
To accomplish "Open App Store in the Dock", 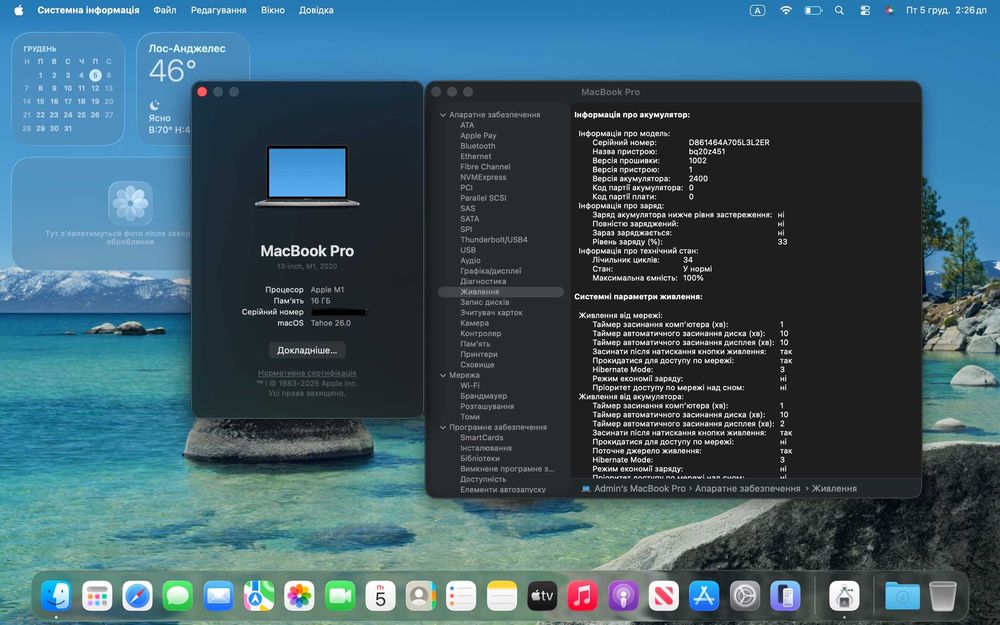I will (x=704, y=596).
